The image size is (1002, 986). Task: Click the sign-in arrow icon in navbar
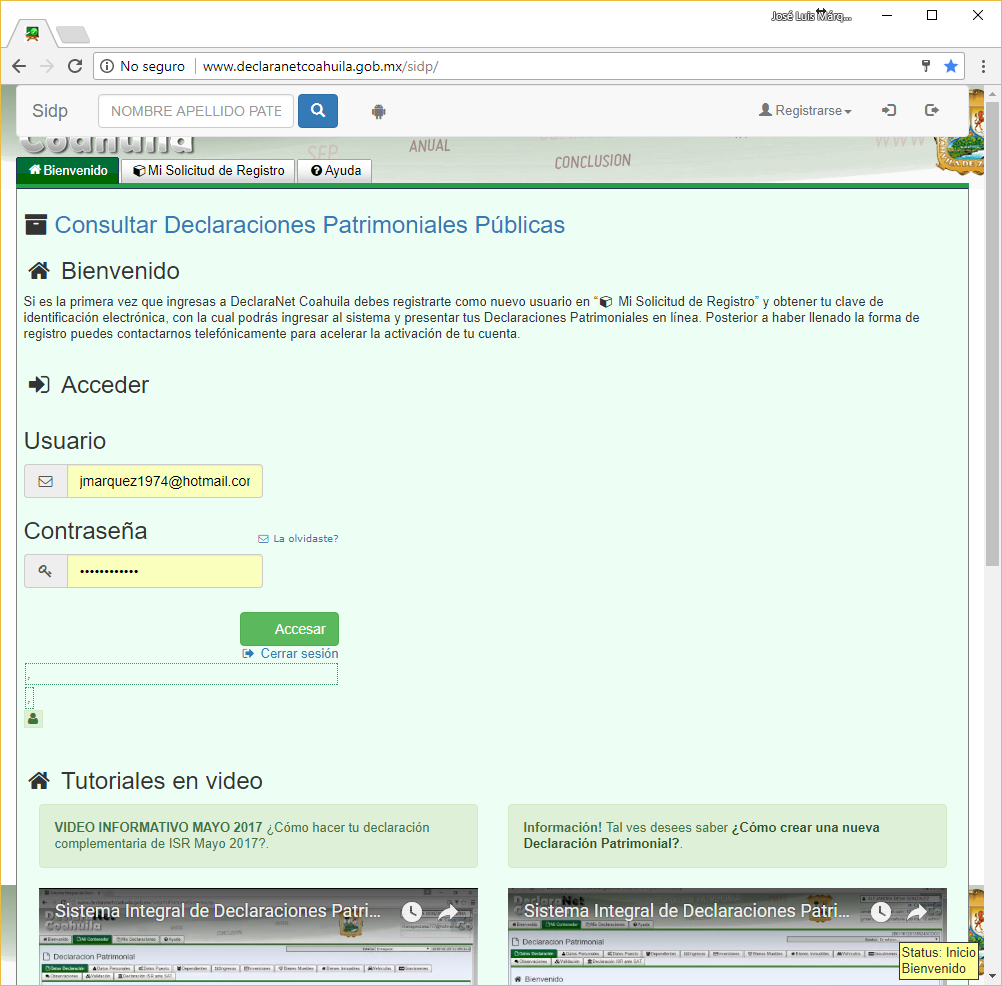[x=888, y=111]
